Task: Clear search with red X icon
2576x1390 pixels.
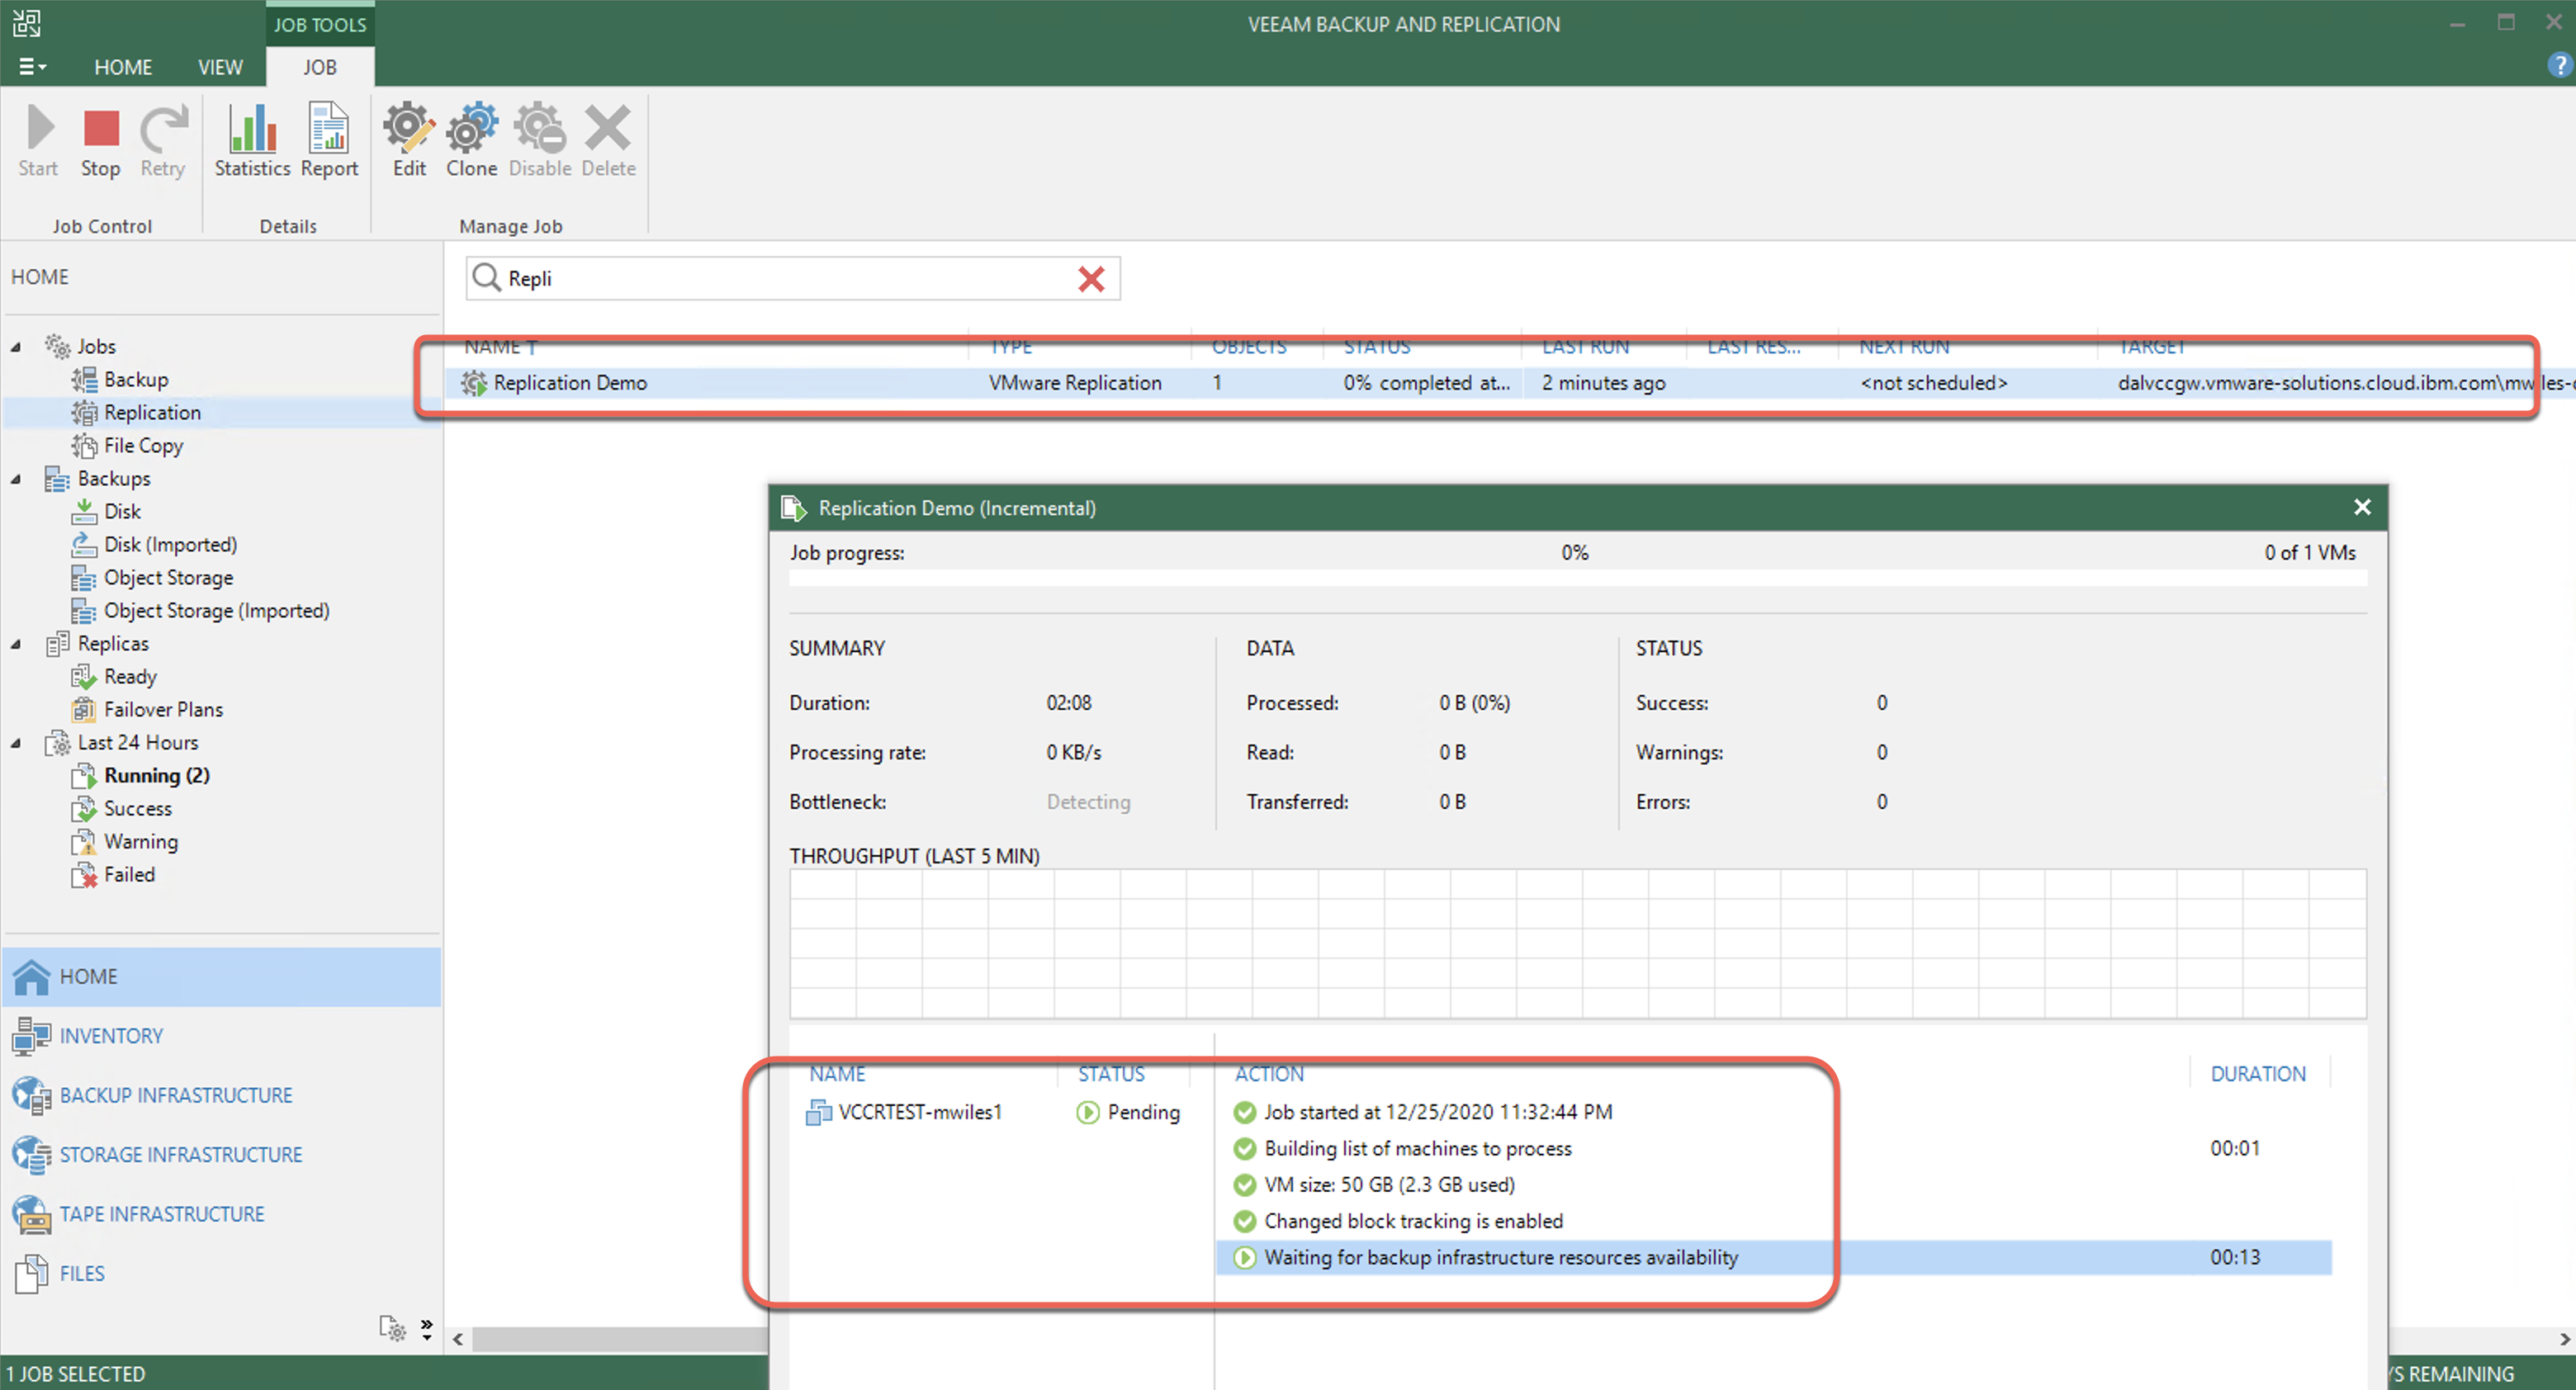Action: (1091, 279)
